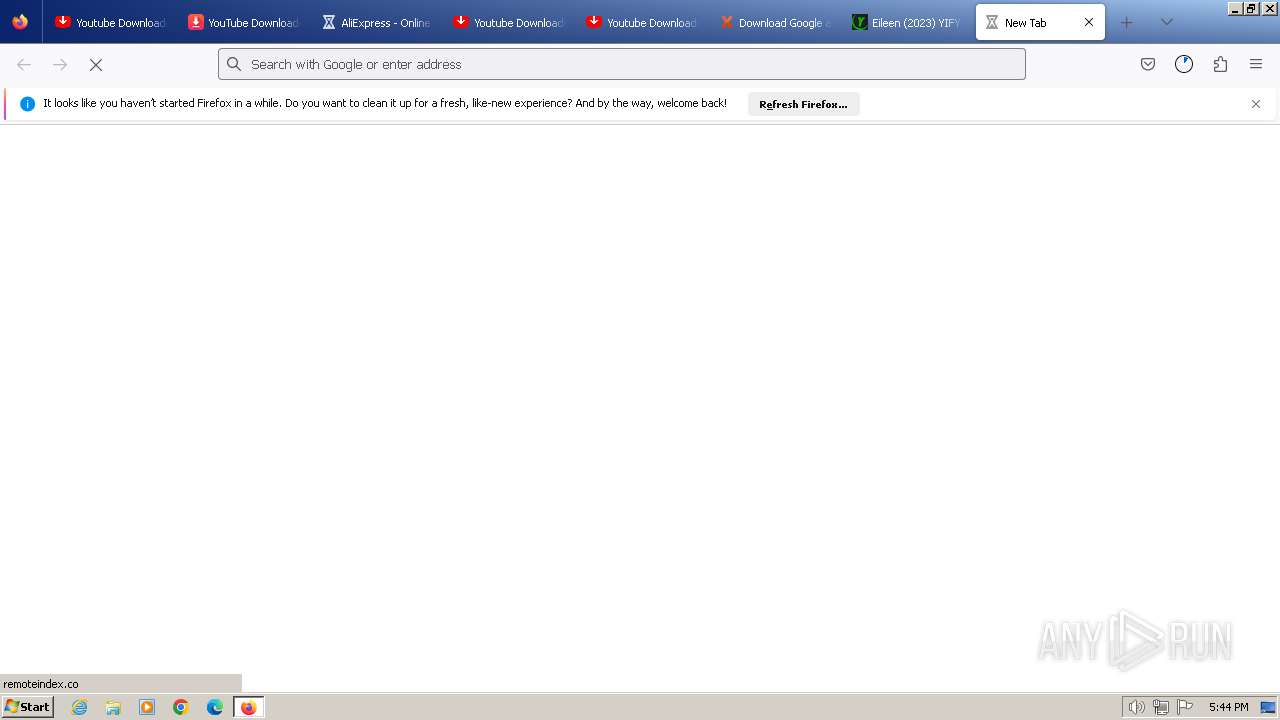Go forward to next page
This screenshot has width=1280, height=720.
pos(60,64)
